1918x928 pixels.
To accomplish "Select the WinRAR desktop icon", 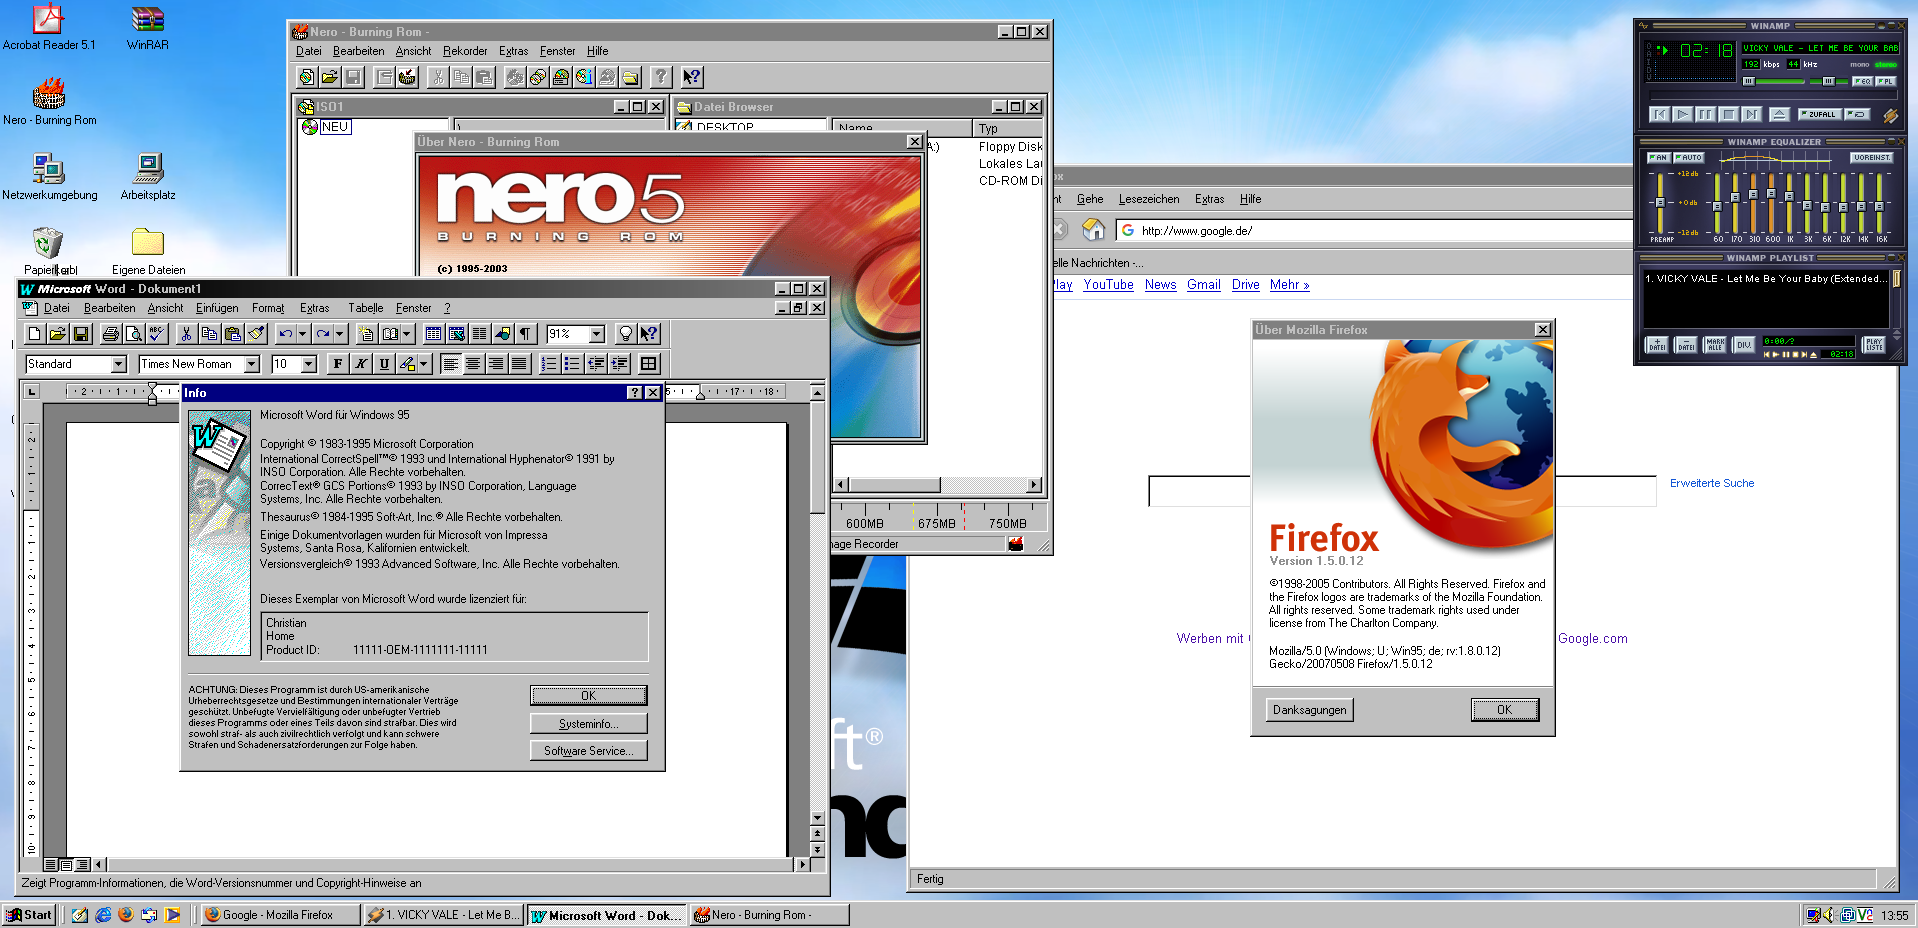I will pyautogui.click(x=148, y=27).
